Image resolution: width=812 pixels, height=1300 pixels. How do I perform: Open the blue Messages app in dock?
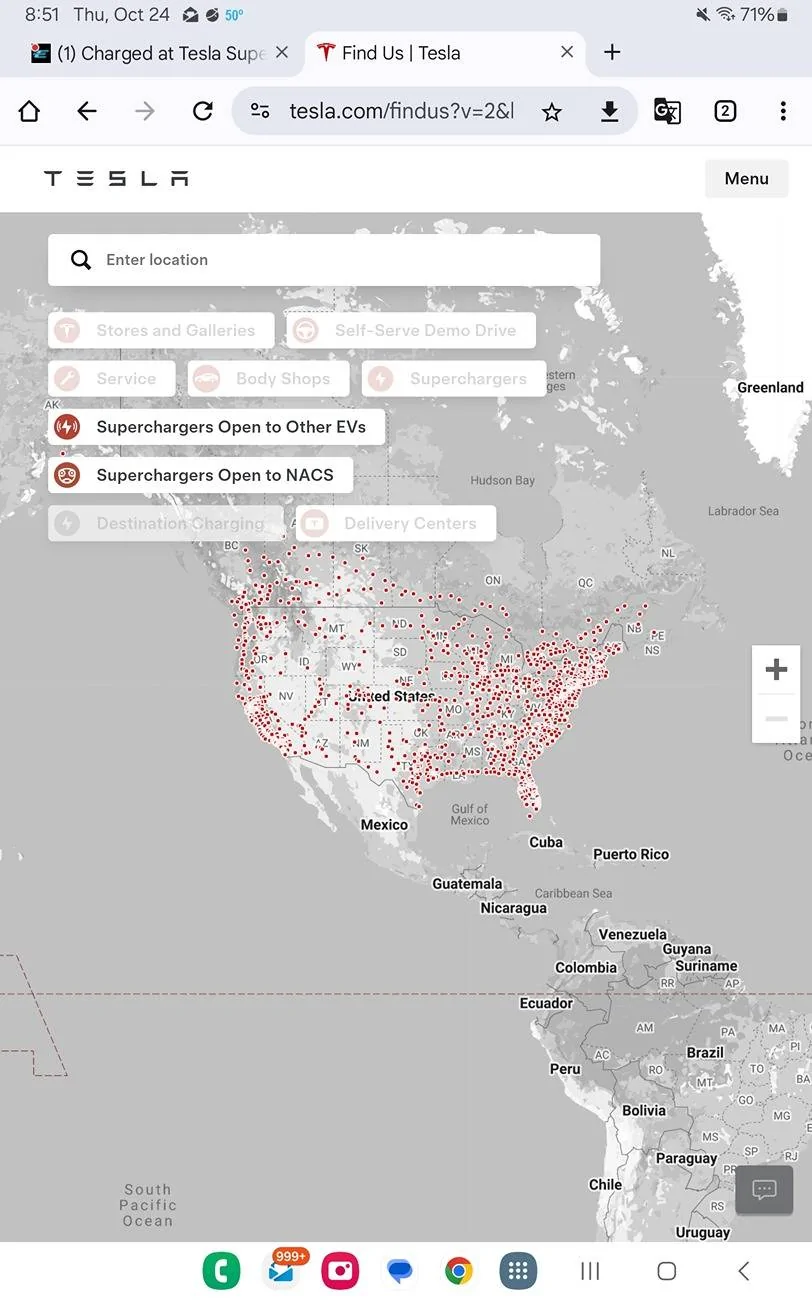pos(400,1271)
